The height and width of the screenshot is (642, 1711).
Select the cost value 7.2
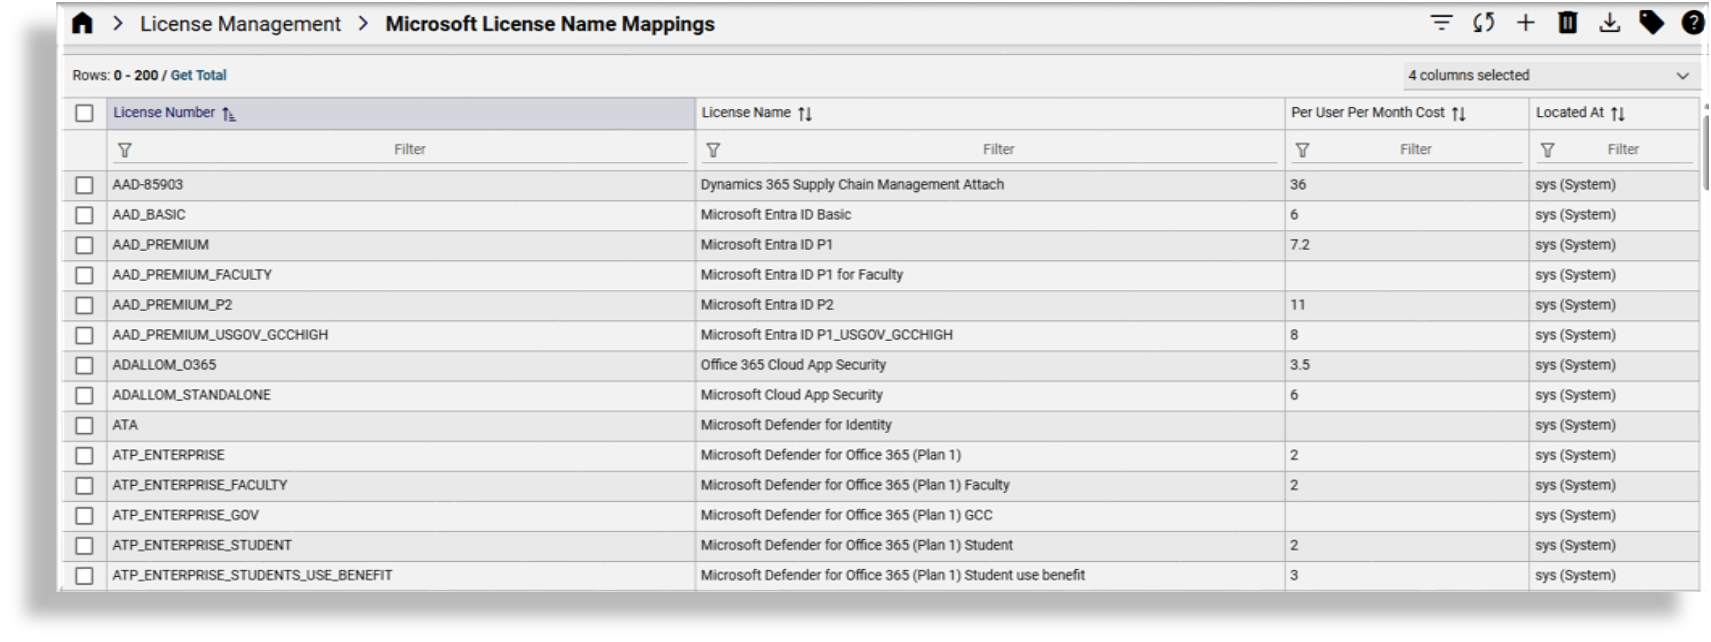[1299, 245]
